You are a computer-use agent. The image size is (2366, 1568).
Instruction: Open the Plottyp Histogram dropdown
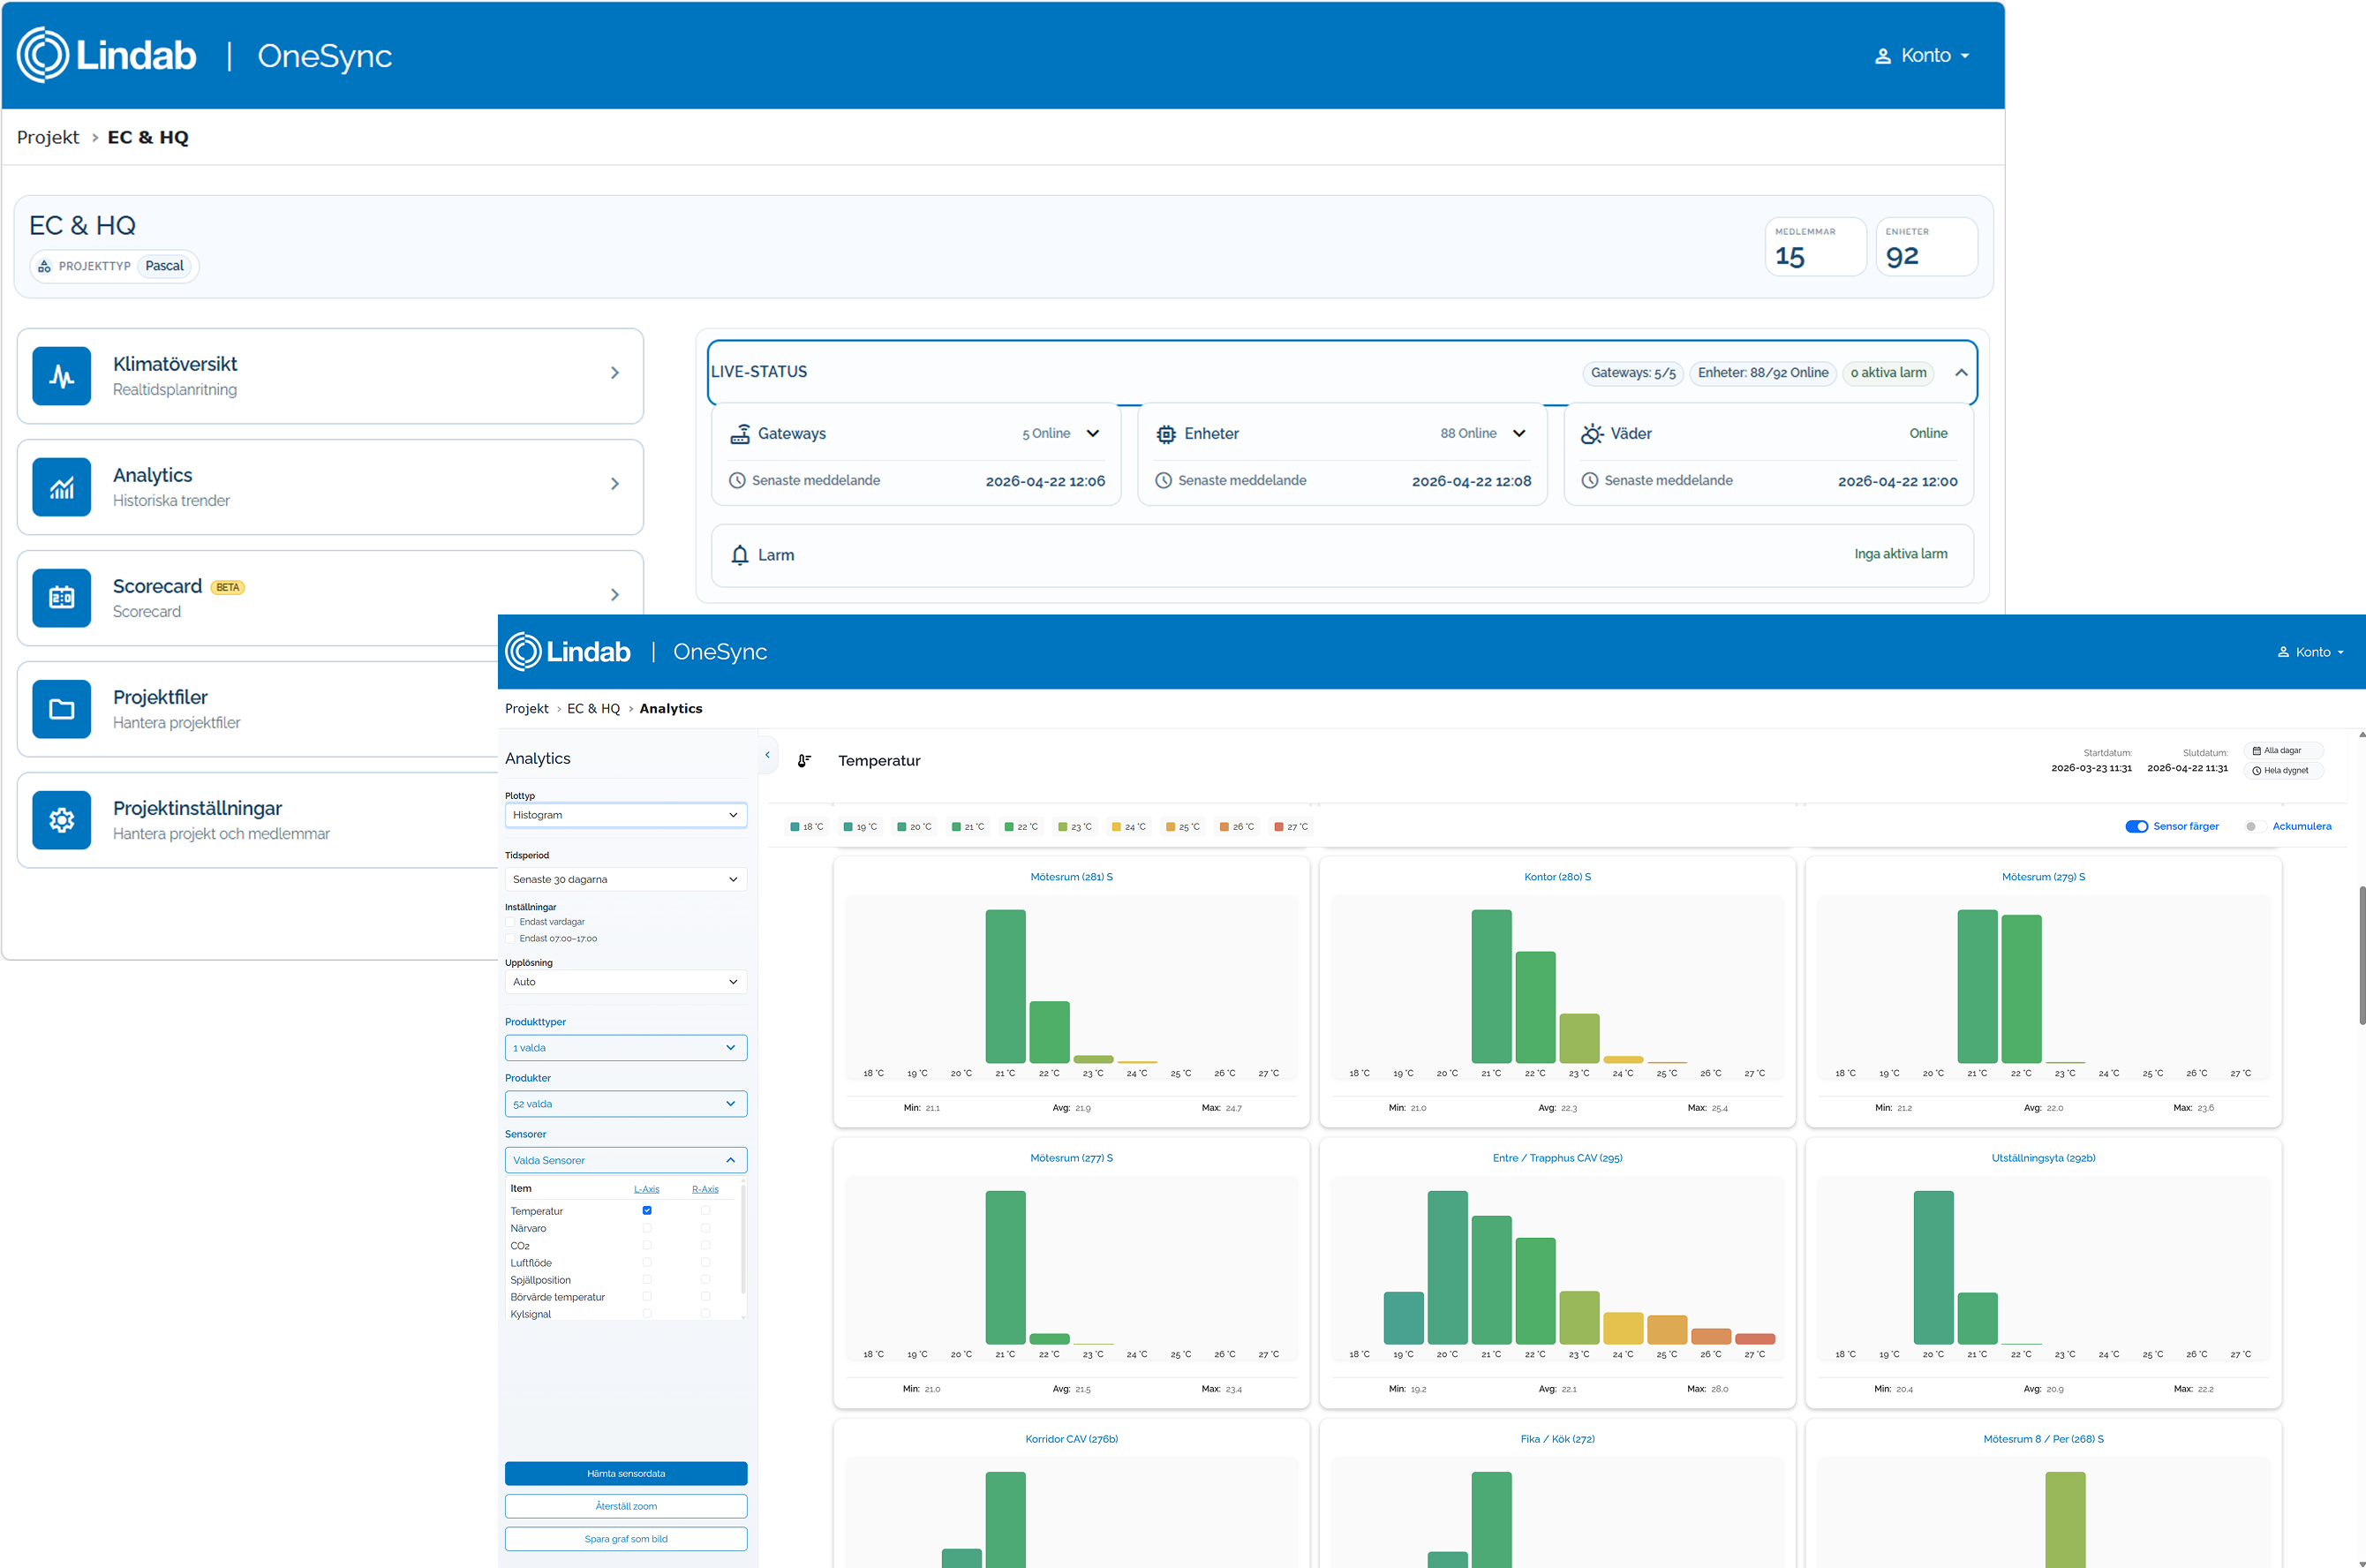tap(626, 815)
